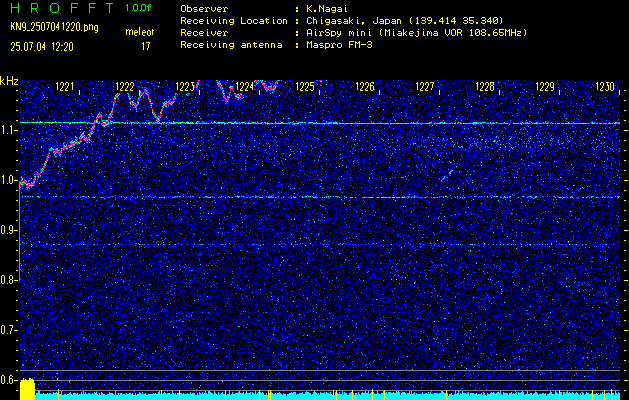Click the 1221 time marker

tap(65, 87)
